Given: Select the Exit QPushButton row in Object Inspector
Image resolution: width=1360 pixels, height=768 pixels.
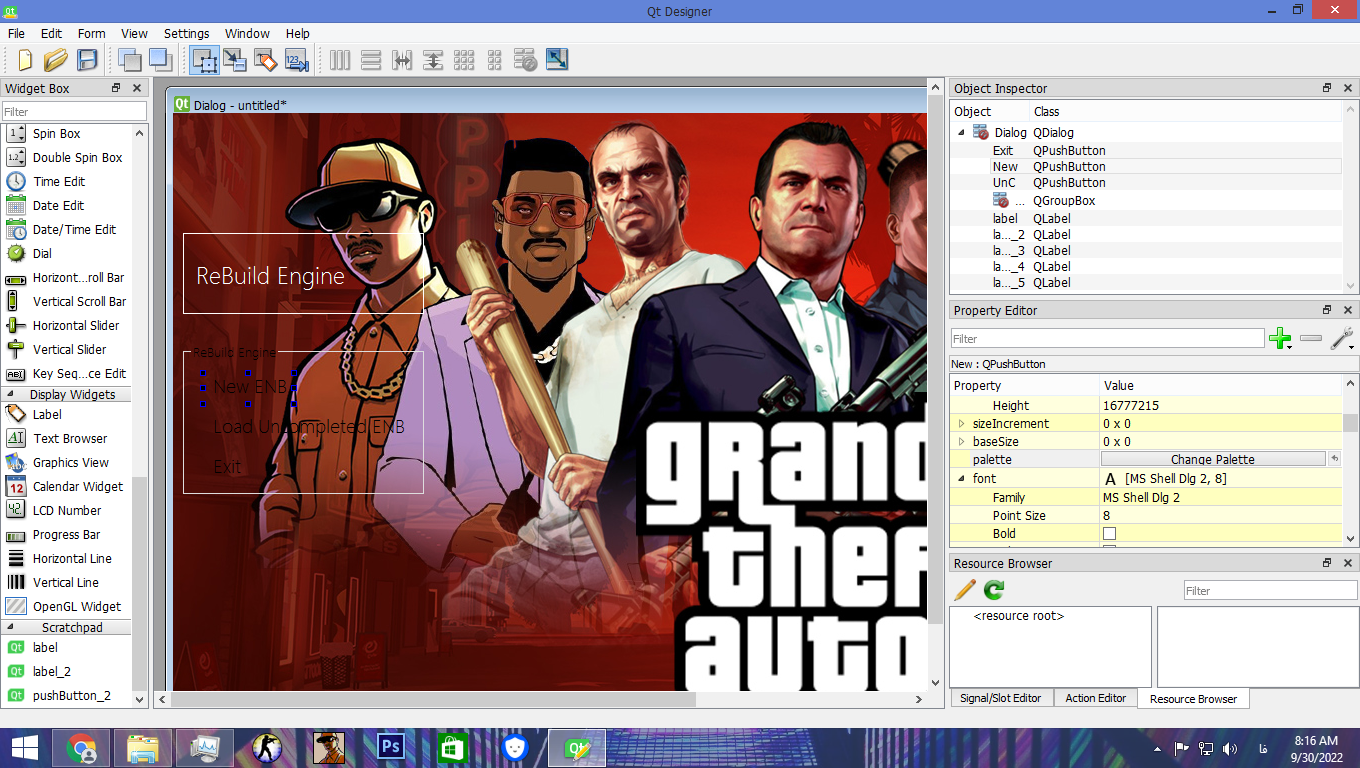Looking at the screenshot, I should click(x=1146, y=151).
